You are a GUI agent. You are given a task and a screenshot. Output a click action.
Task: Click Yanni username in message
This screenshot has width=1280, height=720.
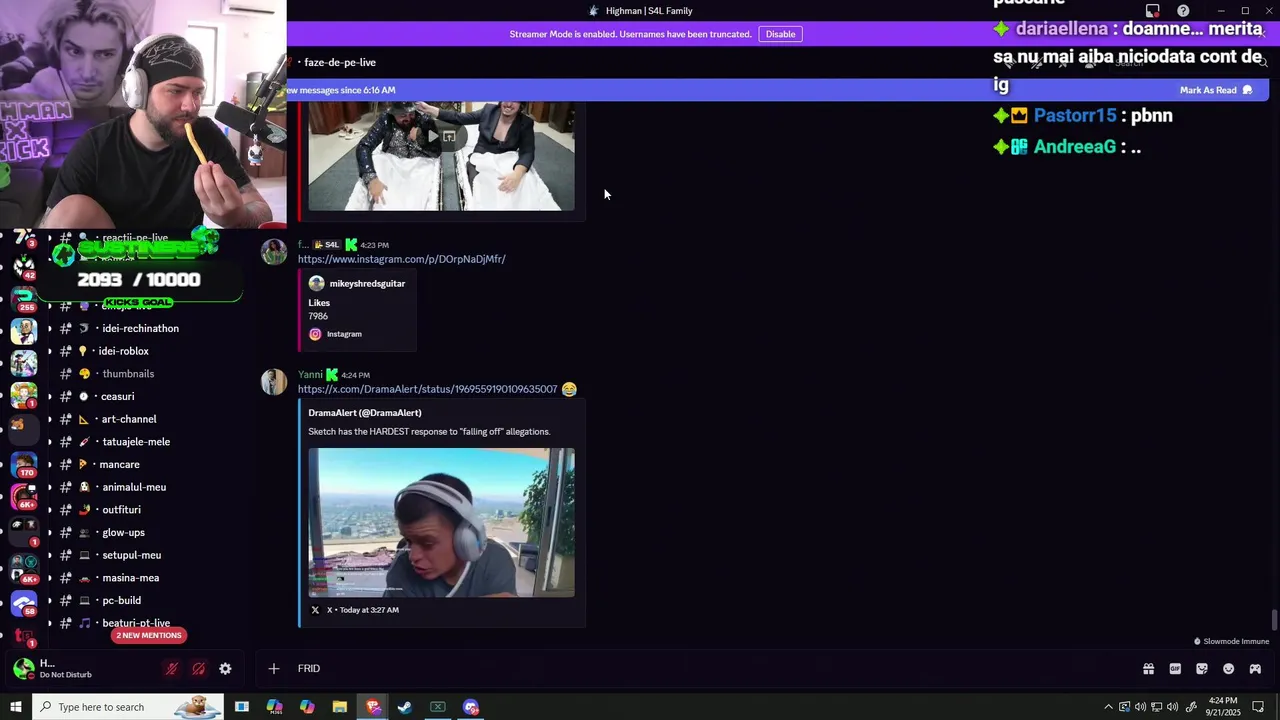[310, 375]
